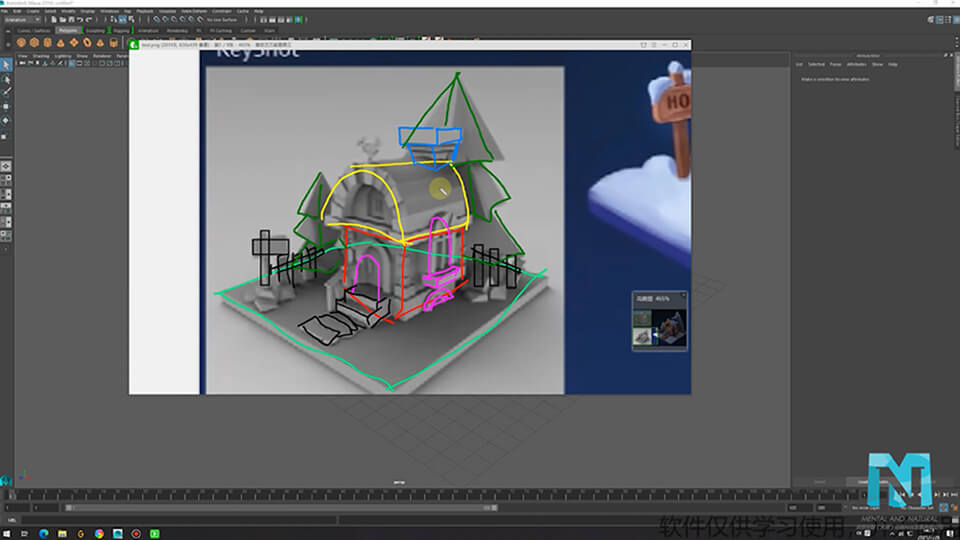Activate the Select tool in the toolbox
960x540 pixels.
click(x=6, y=65)
